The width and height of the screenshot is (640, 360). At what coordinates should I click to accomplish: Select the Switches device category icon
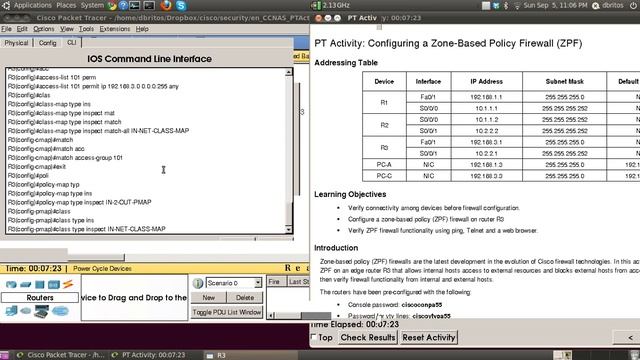click(x=25, y=284)
